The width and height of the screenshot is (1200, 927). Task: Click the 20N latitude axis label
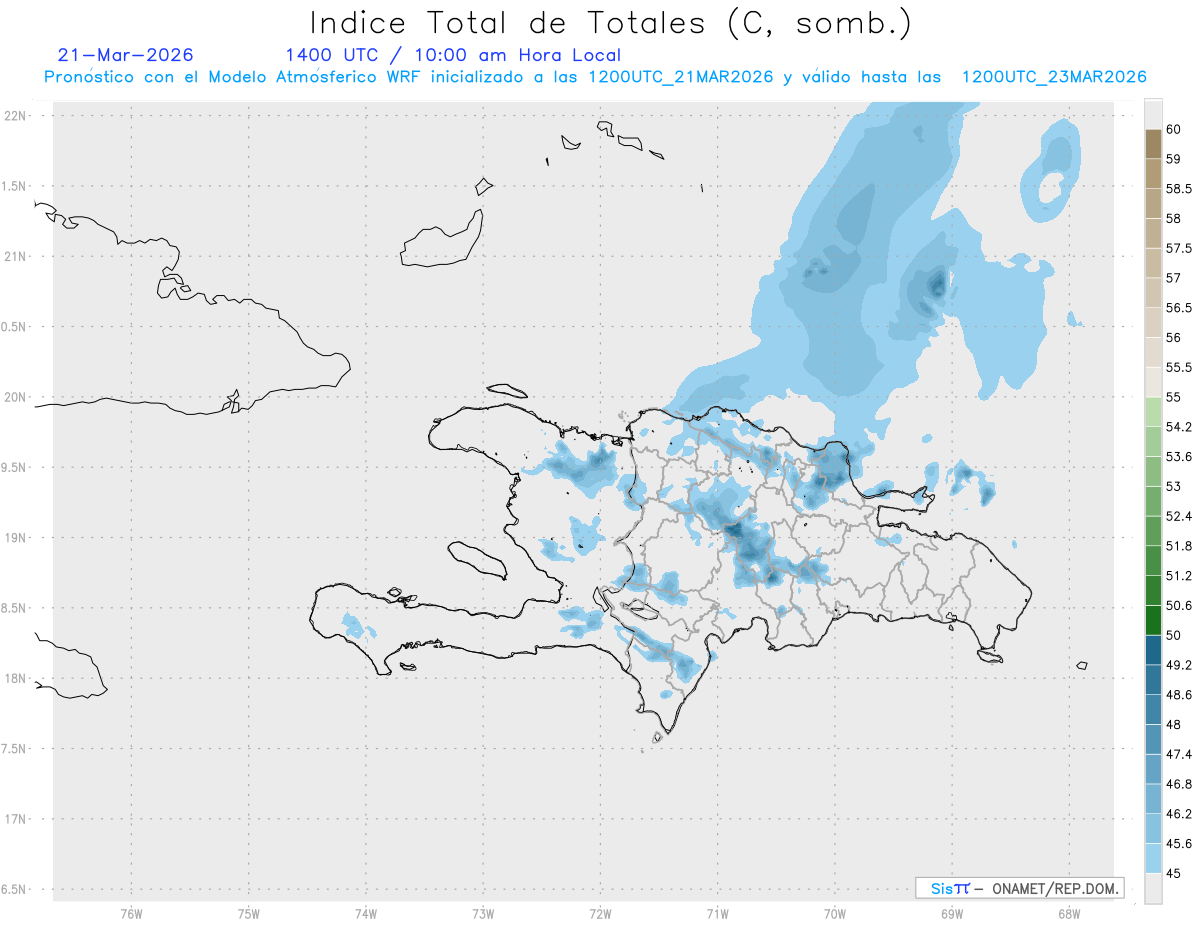coord(17,397)
